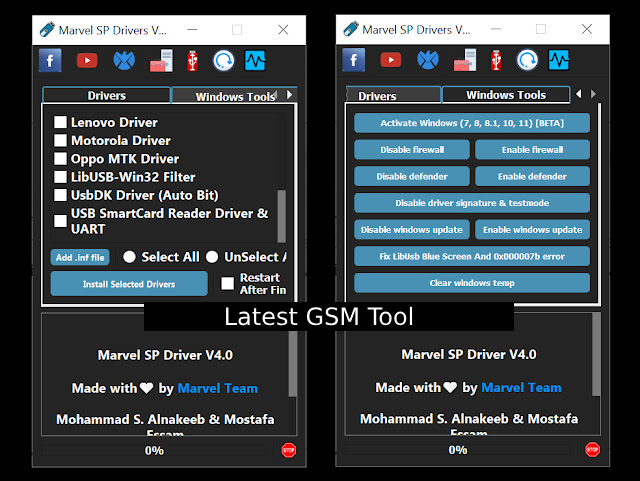Click tab scroll left arrow in right window
640x481 pixels.
(579, 94)
